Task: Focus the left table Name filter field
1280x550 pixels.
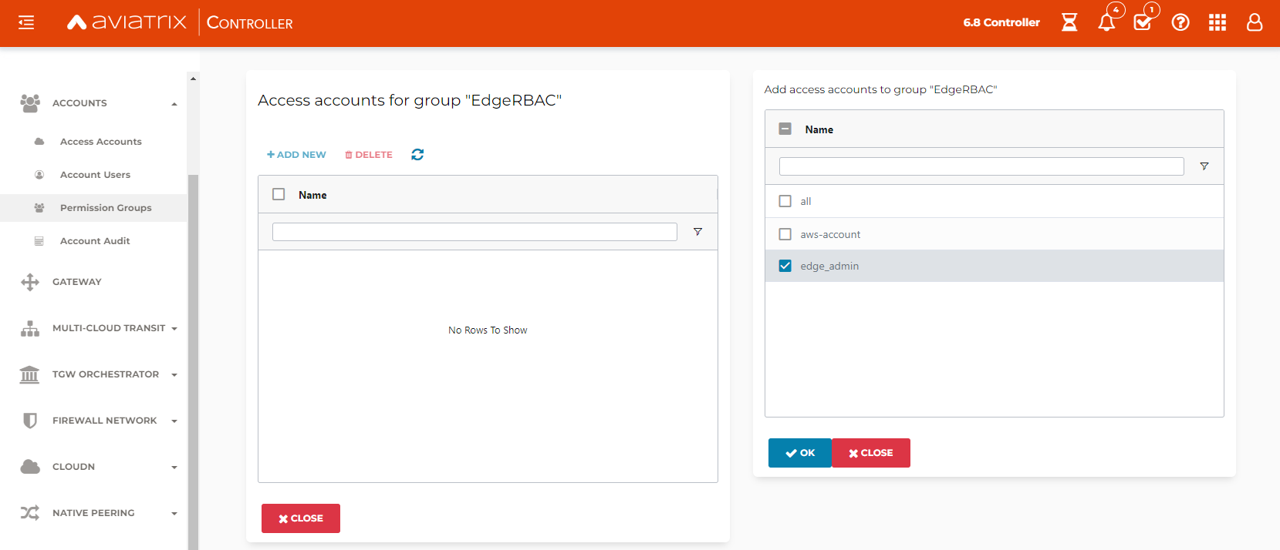Action: coord(474,231)
